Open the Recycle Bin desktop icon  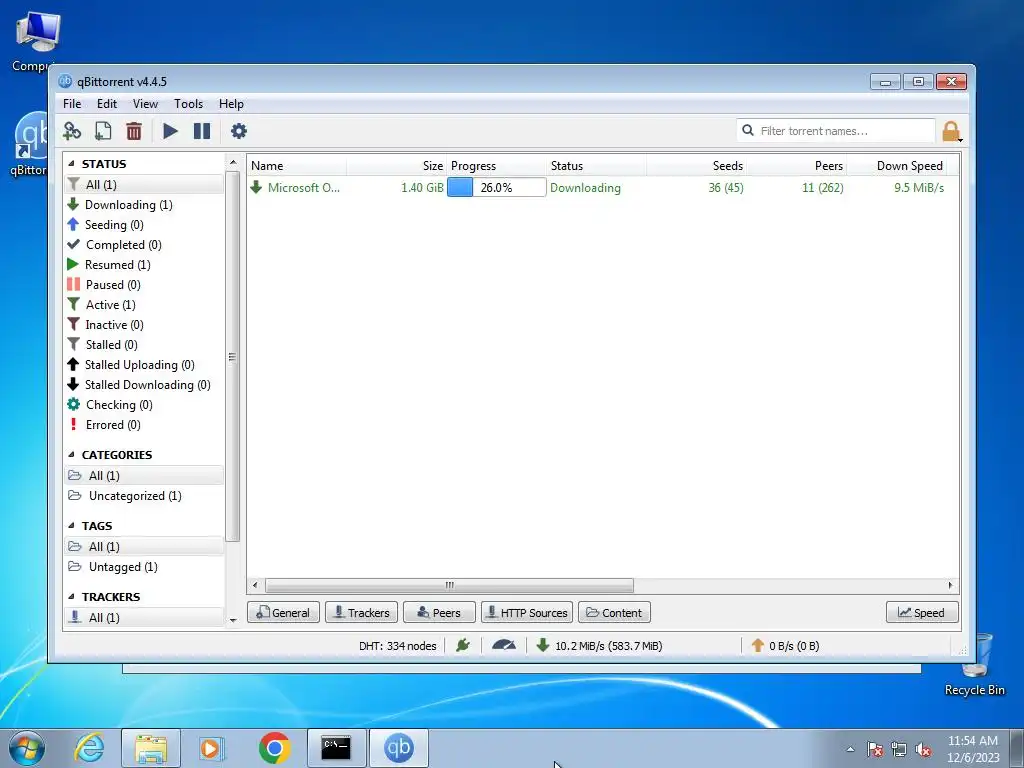click(x=974, y=665)
